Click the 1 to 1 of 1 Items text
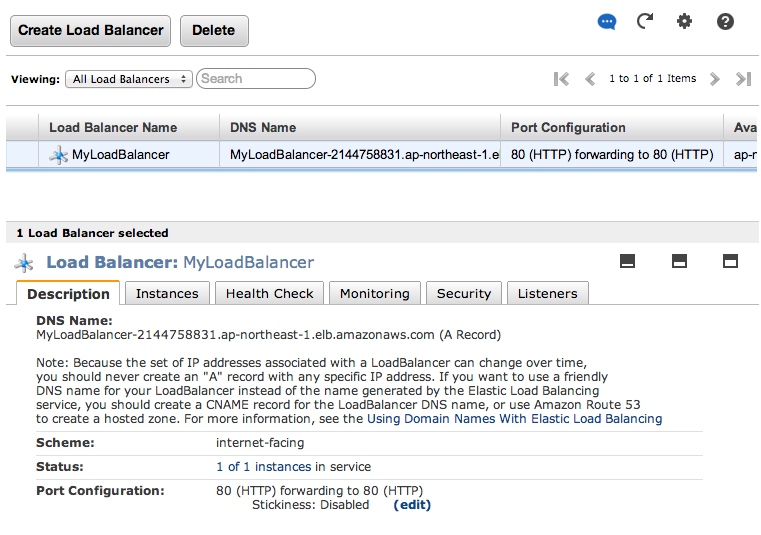This screenshot has height=535, width=761. click(x=652, y=79)
